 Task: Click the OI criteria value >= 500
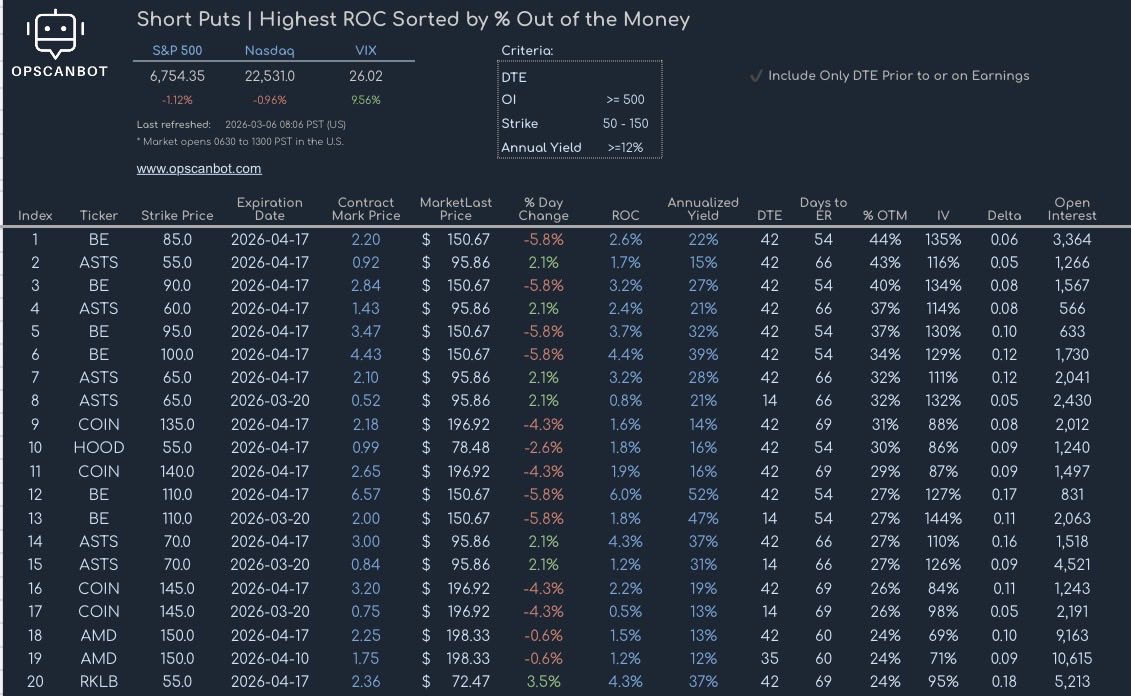click(x=625, y=100)
